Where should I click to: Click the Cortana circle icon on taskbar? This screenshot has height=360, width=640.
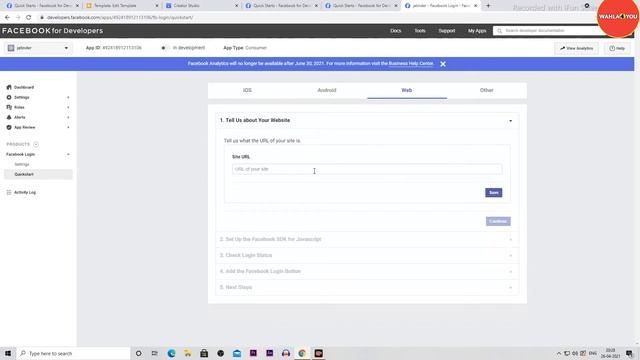coord(139,353)
